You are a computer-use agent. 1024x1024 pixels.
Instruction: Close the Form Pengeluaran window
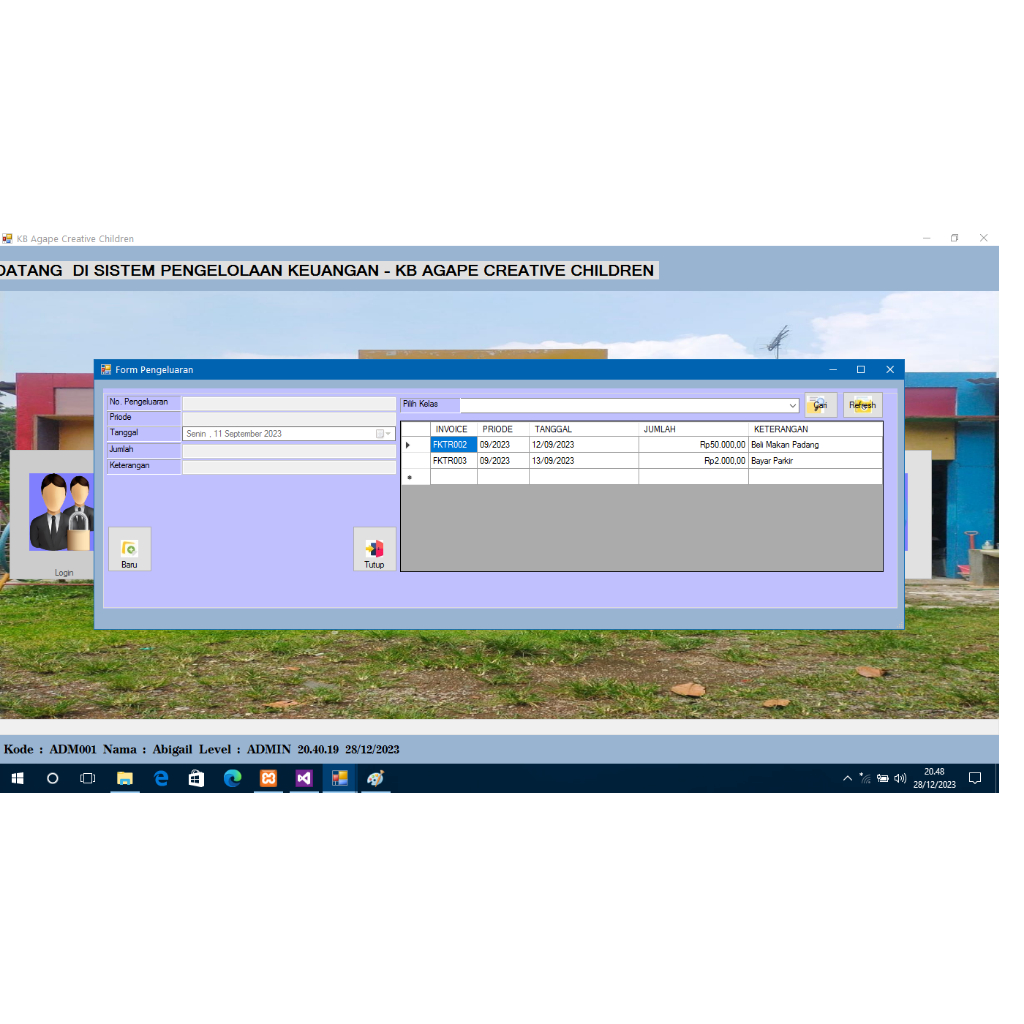pos(889,370)
